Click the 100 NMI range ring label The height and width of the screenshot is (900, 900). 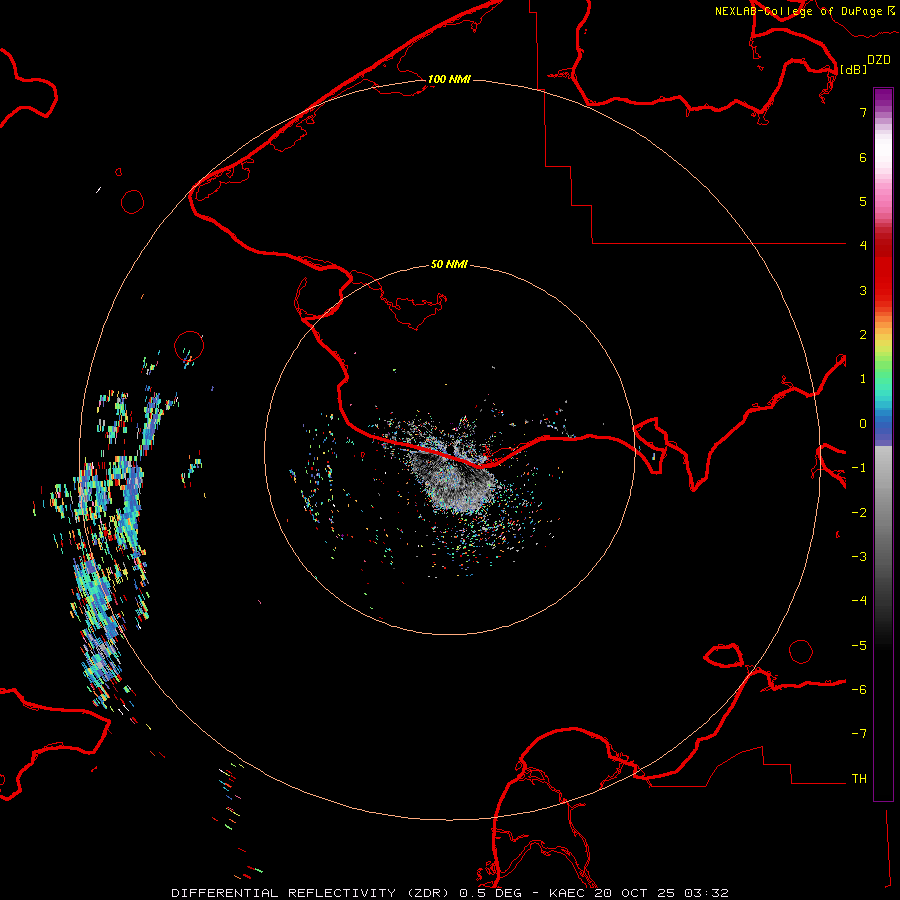pyautogui.click(x=449, y=79)
